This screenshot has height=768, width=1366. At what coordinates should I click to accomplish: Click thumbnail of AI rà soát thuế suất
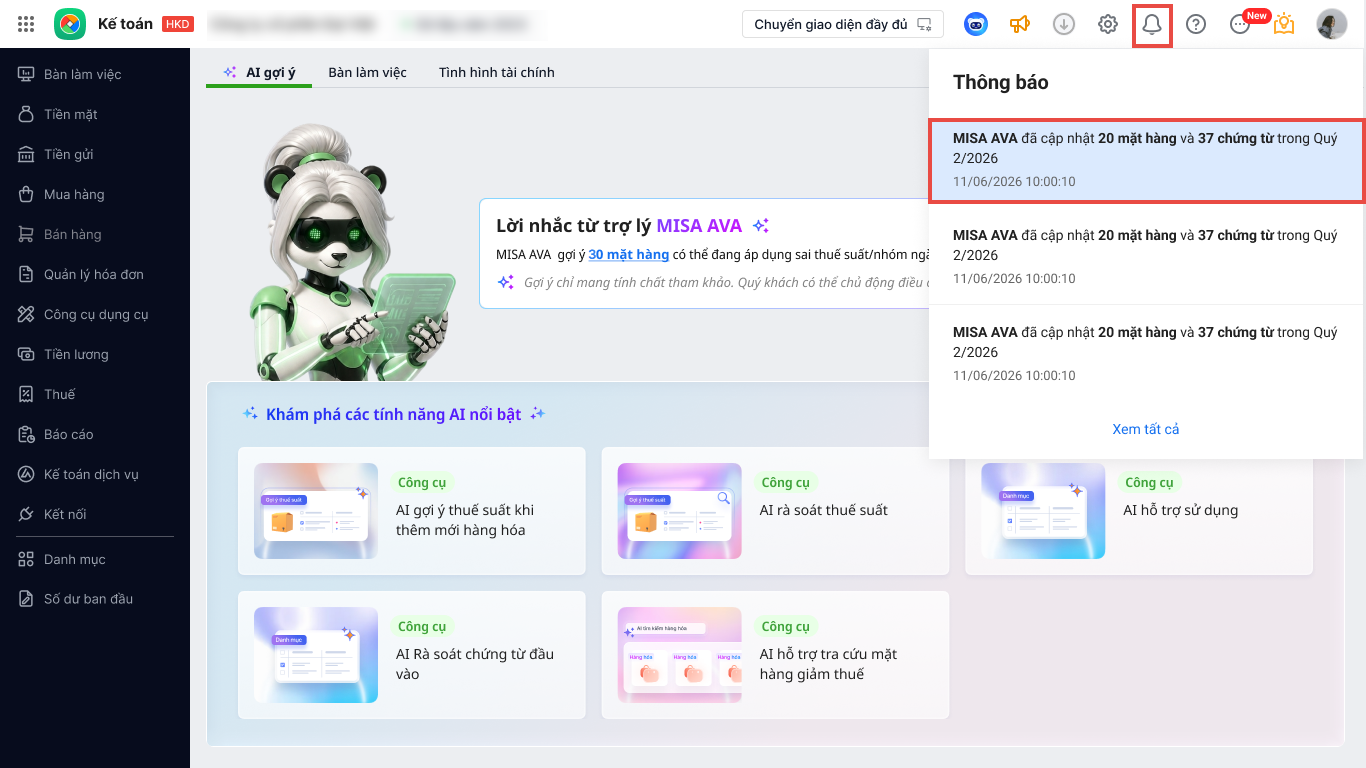point(680,511)
